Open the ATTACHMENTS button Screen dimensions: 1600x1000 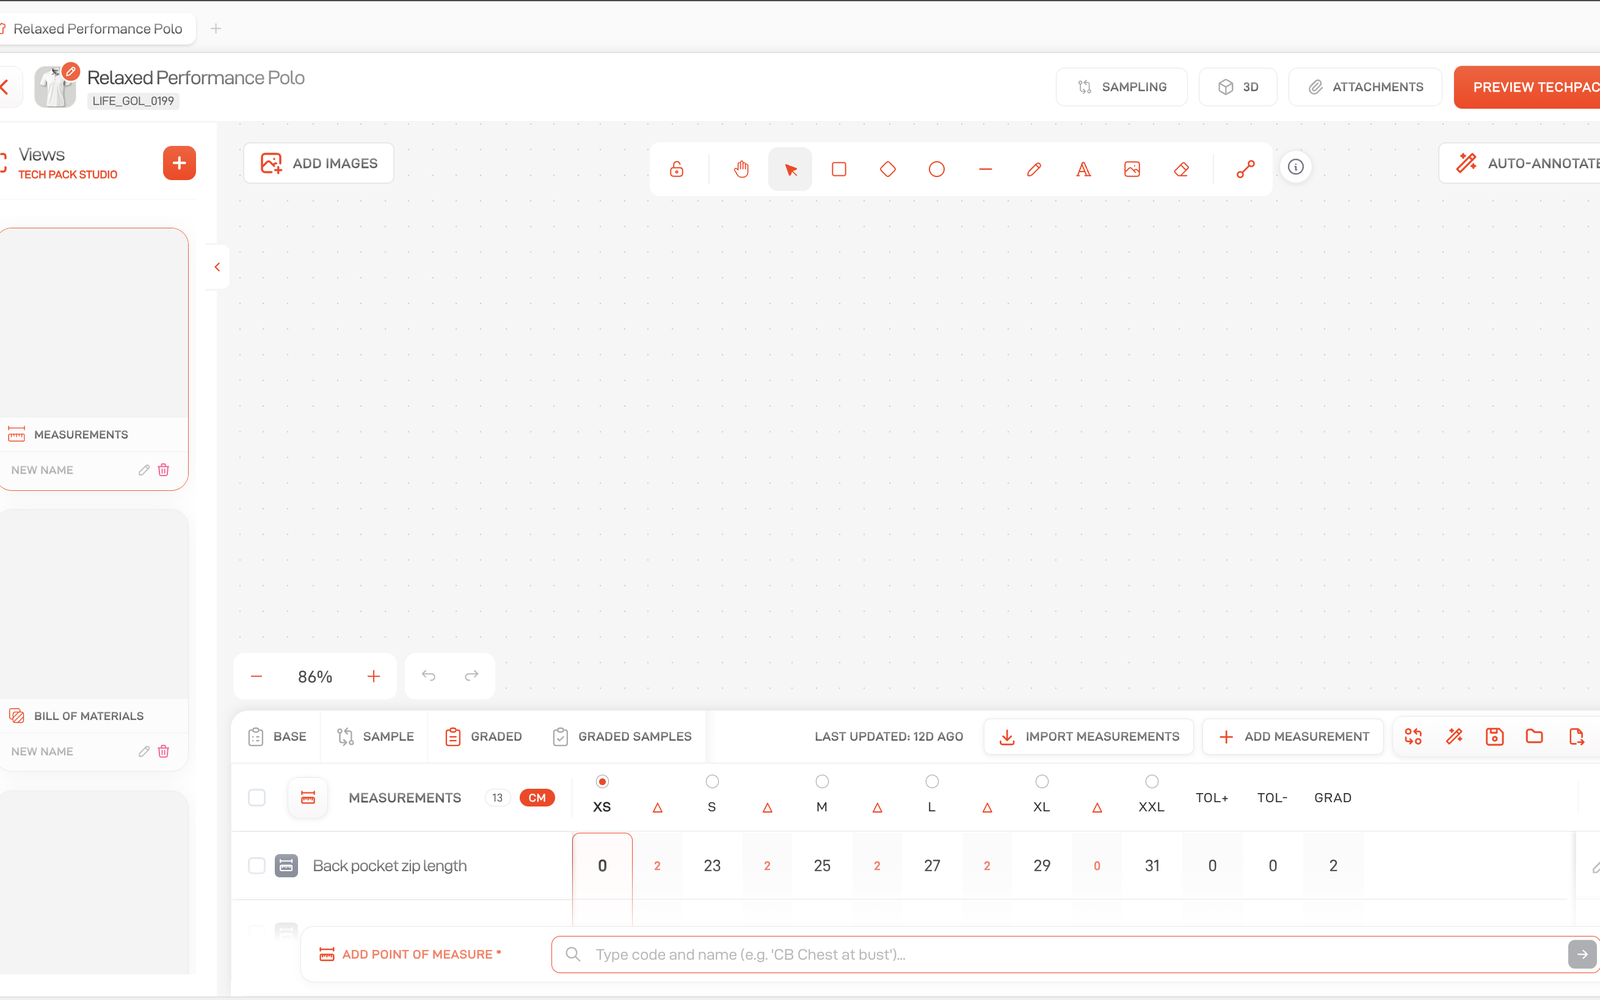[1365, 87]
